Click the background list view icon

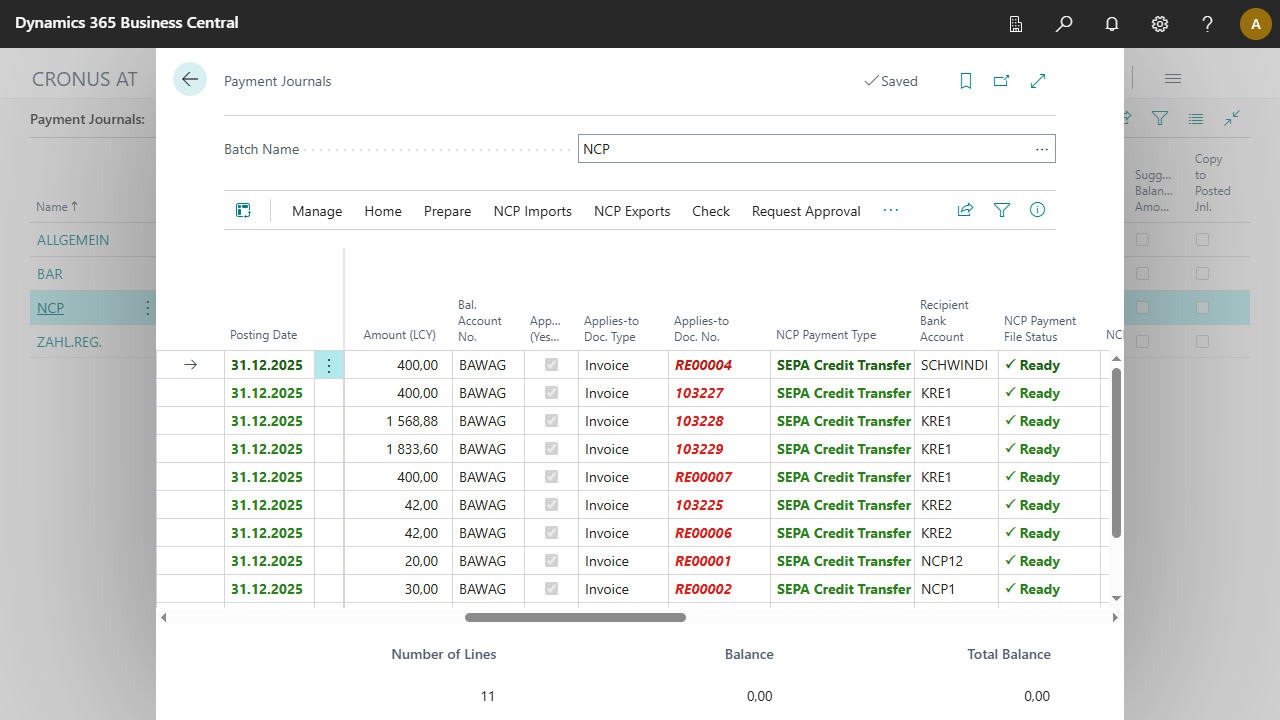1196,118
